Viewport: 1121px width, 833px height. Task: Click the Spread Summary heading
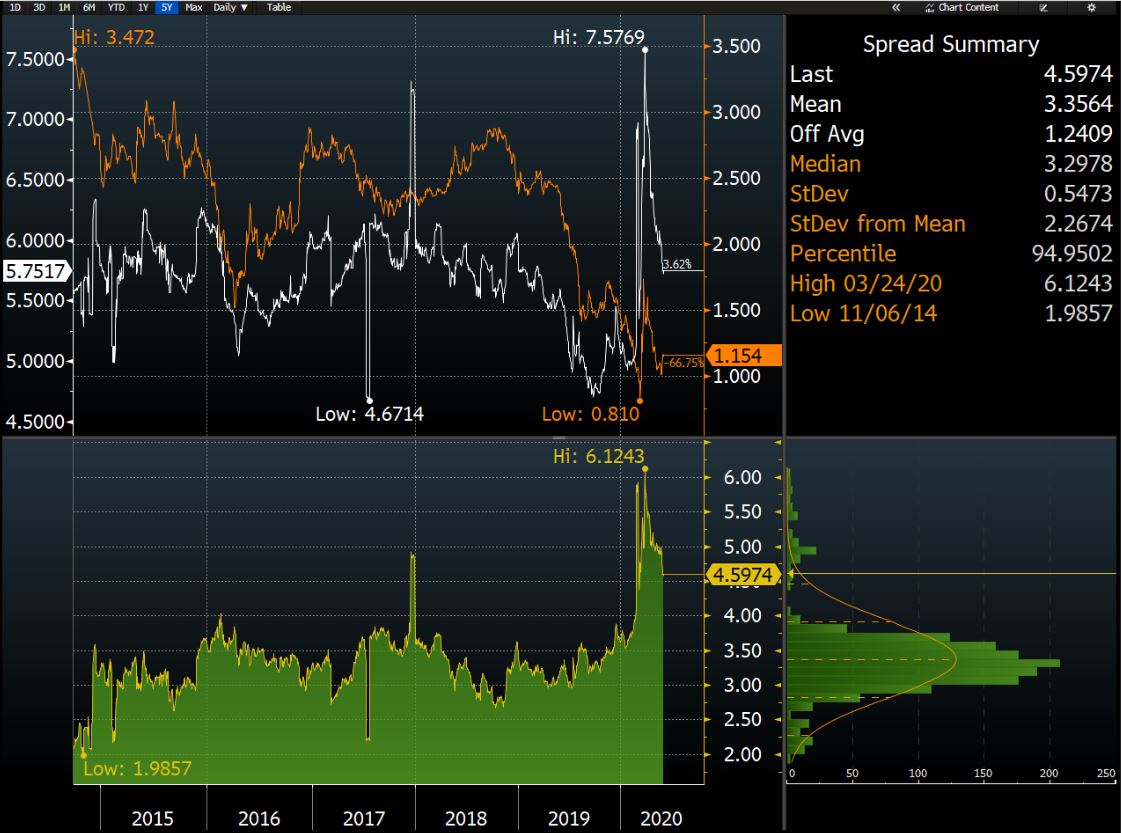click(x=950, y=44)
